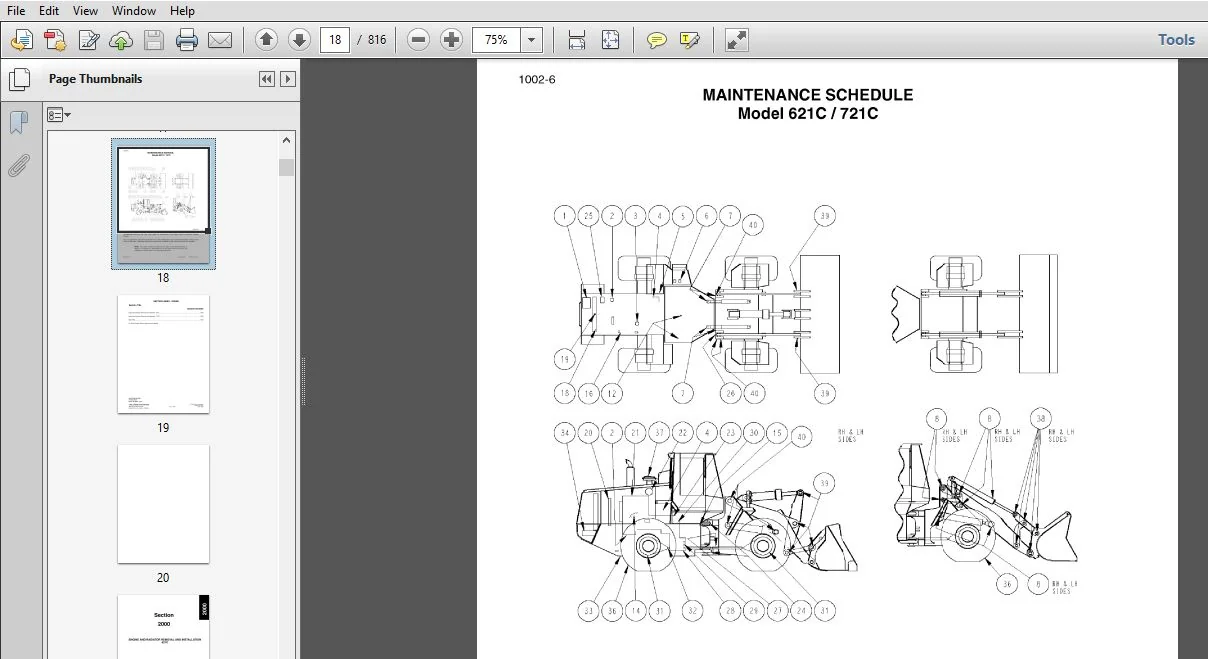The height and width of the screenshot is (659, 1208).
Task: Click the Read mode expand icon
Action: coord(737,40)
